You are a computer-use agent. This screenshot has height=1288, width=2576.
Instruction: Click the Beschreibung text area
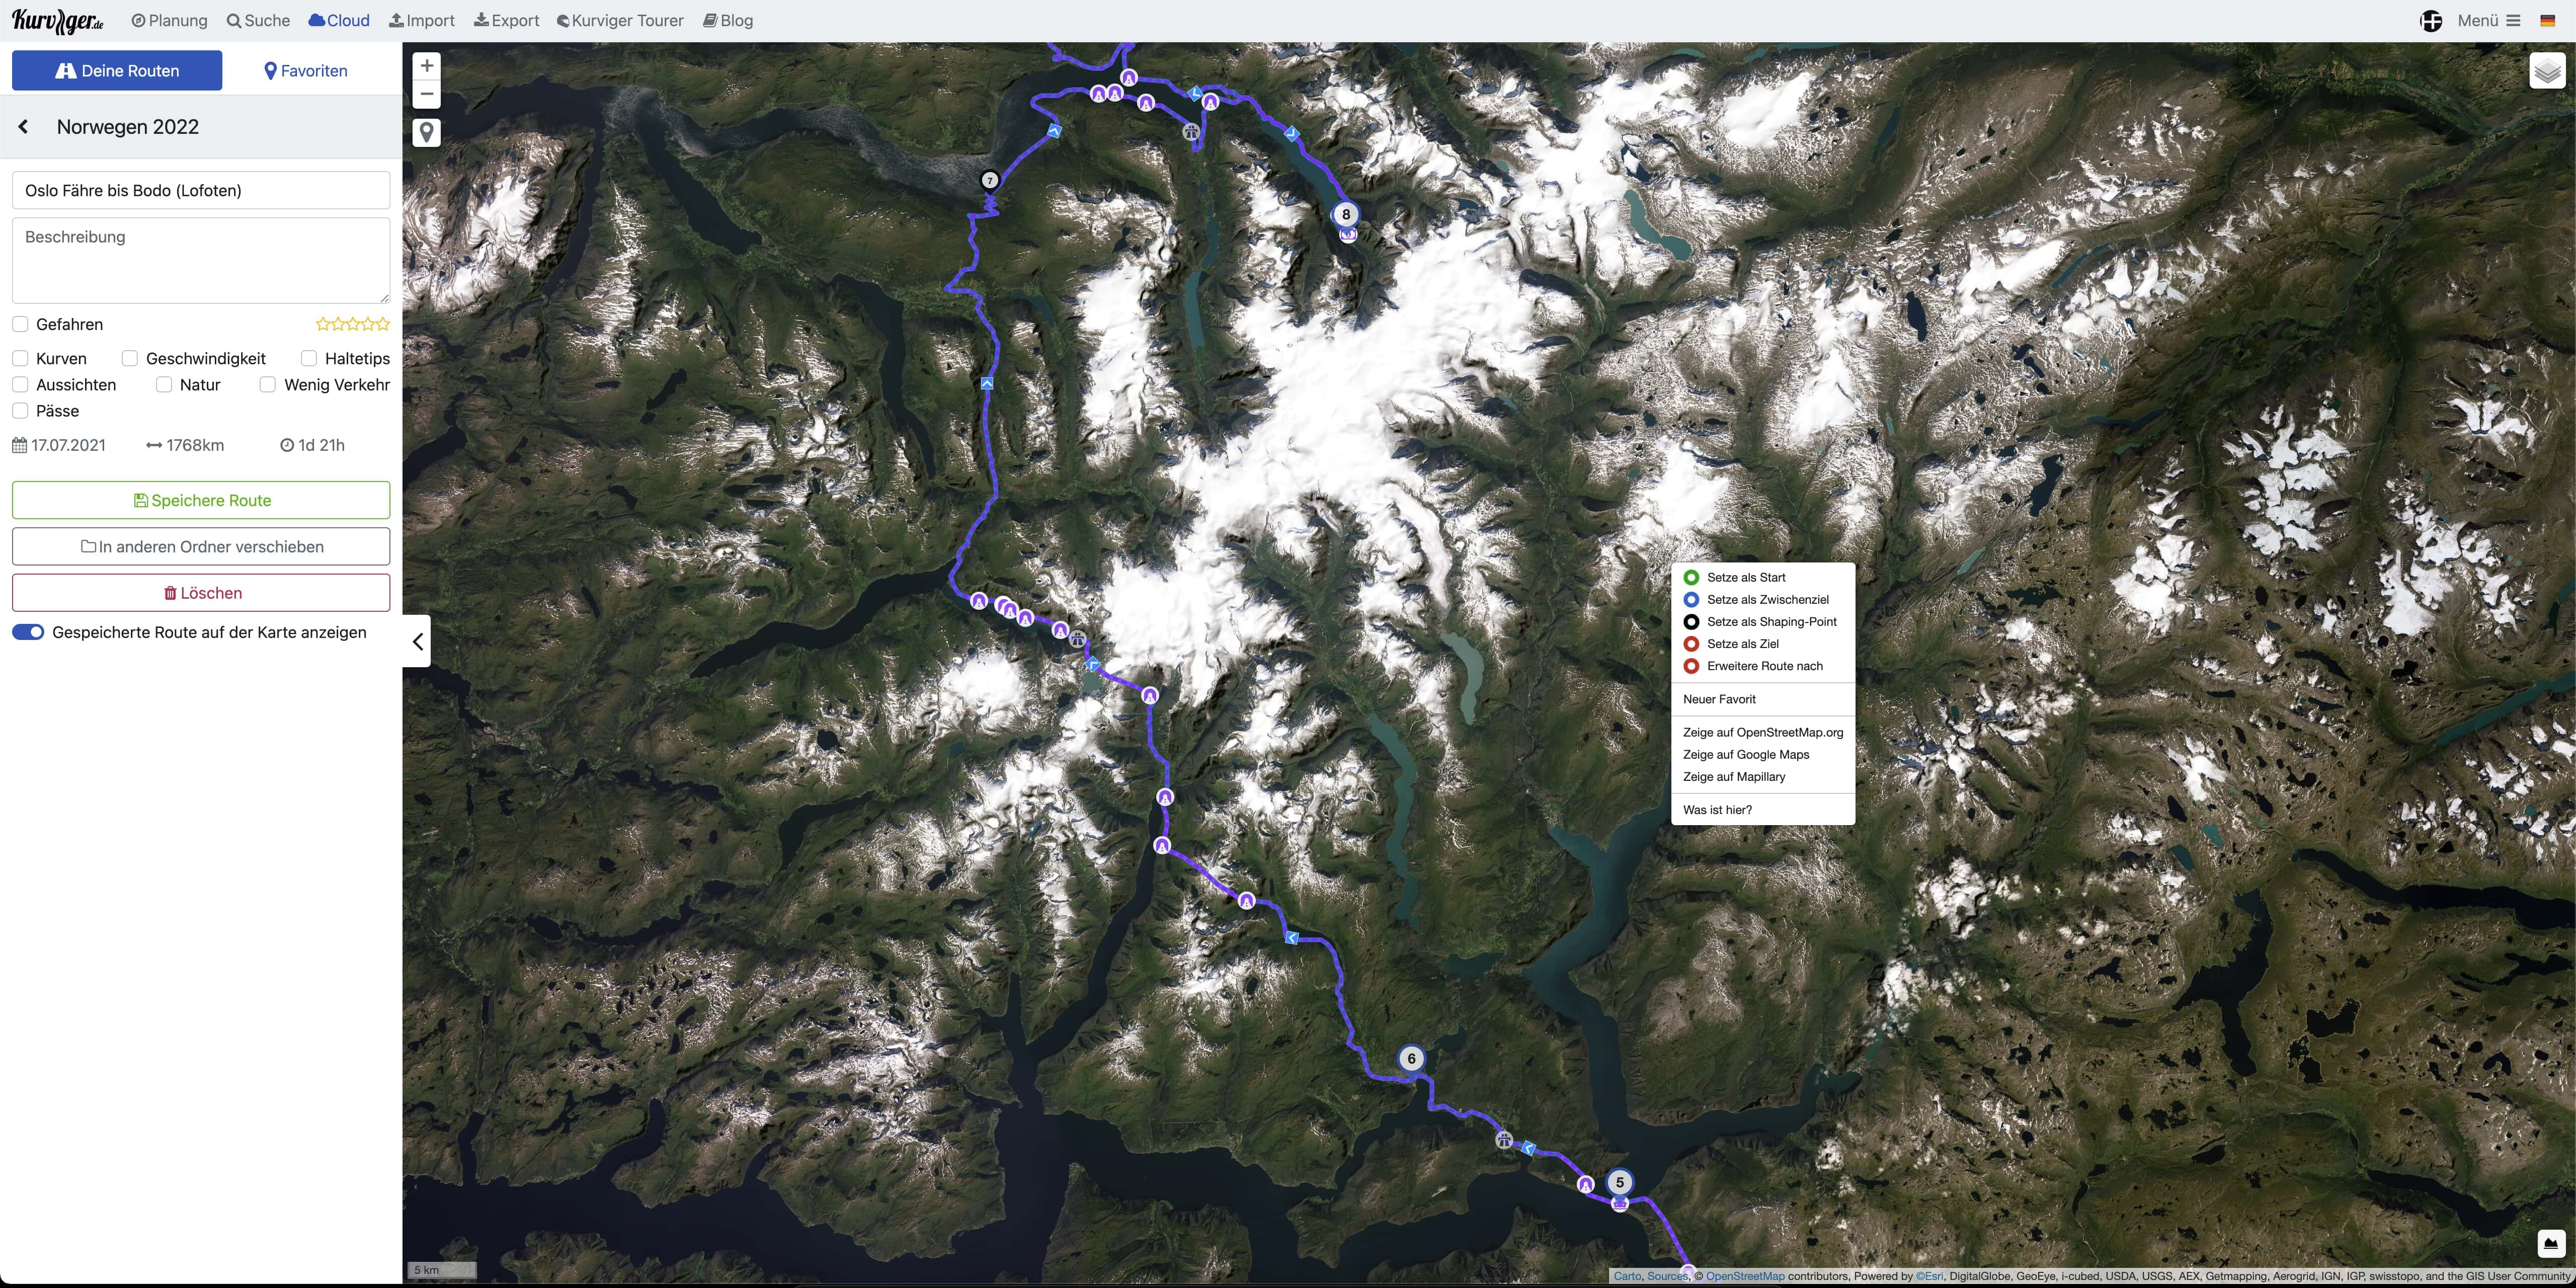click(x=201, y=260)
